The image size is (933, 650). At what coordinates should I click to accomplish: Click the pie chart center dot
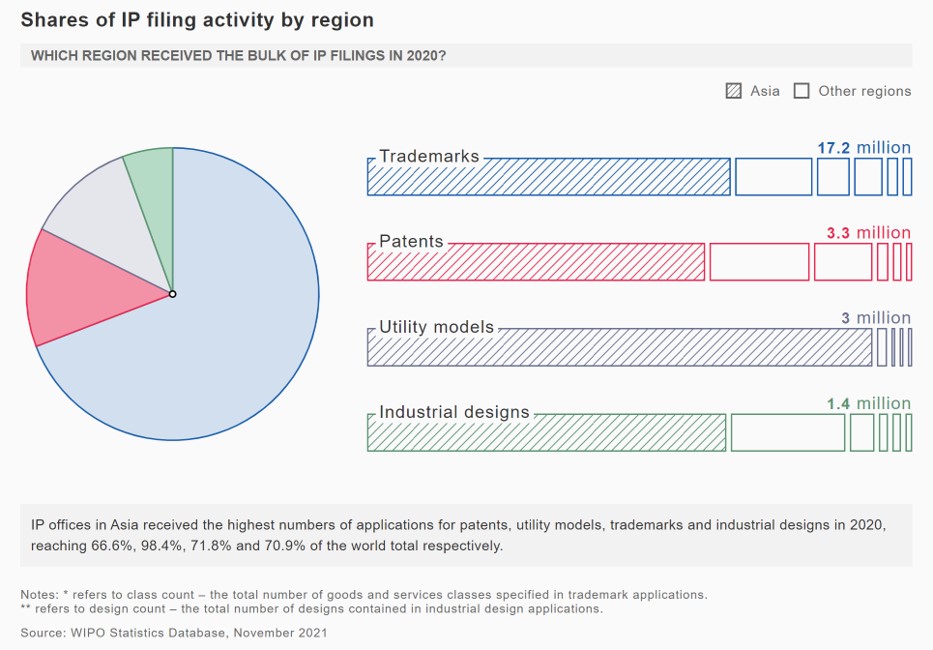(x=173, y=294)
